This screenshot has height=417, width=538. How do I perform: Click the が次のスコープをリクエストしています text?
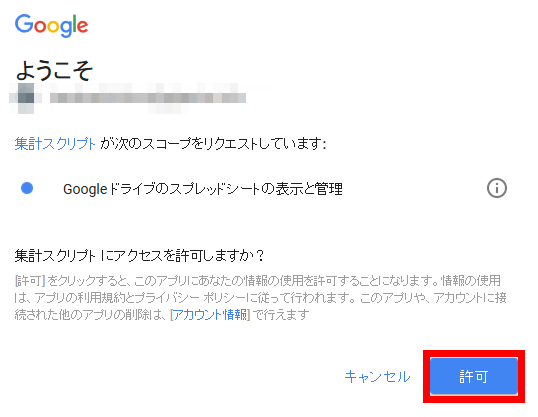[213, 143]
